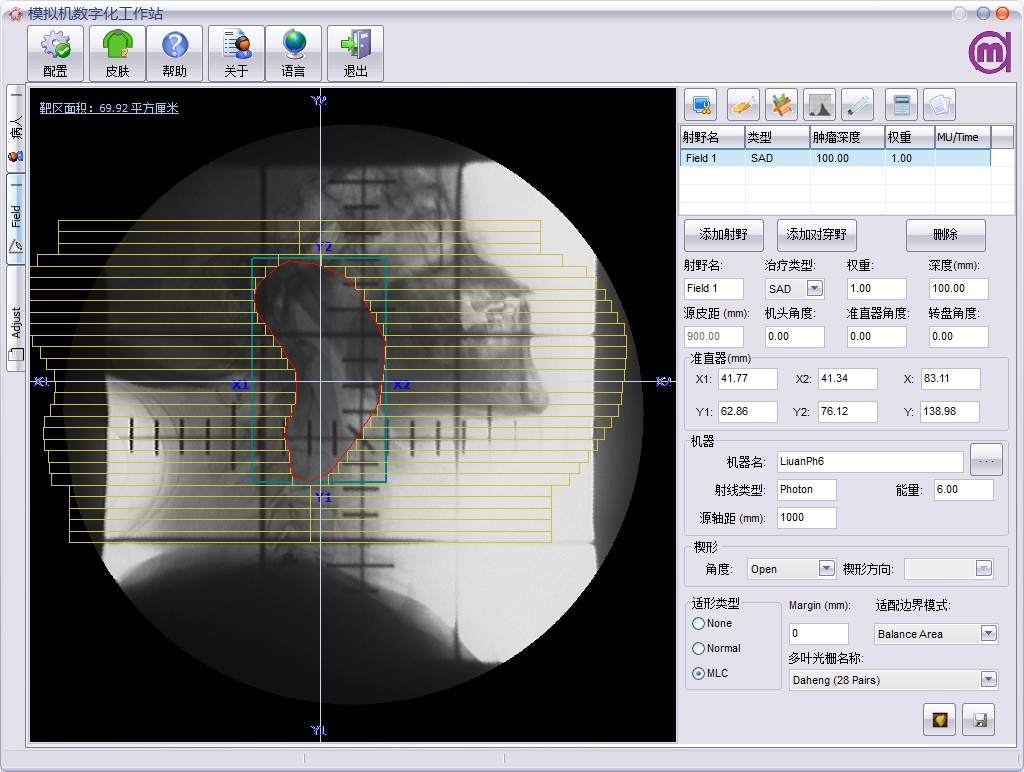Viewport: 1024px width, 772px height.
Task: Click the 机头角度 input field
Action: [794, 336]
